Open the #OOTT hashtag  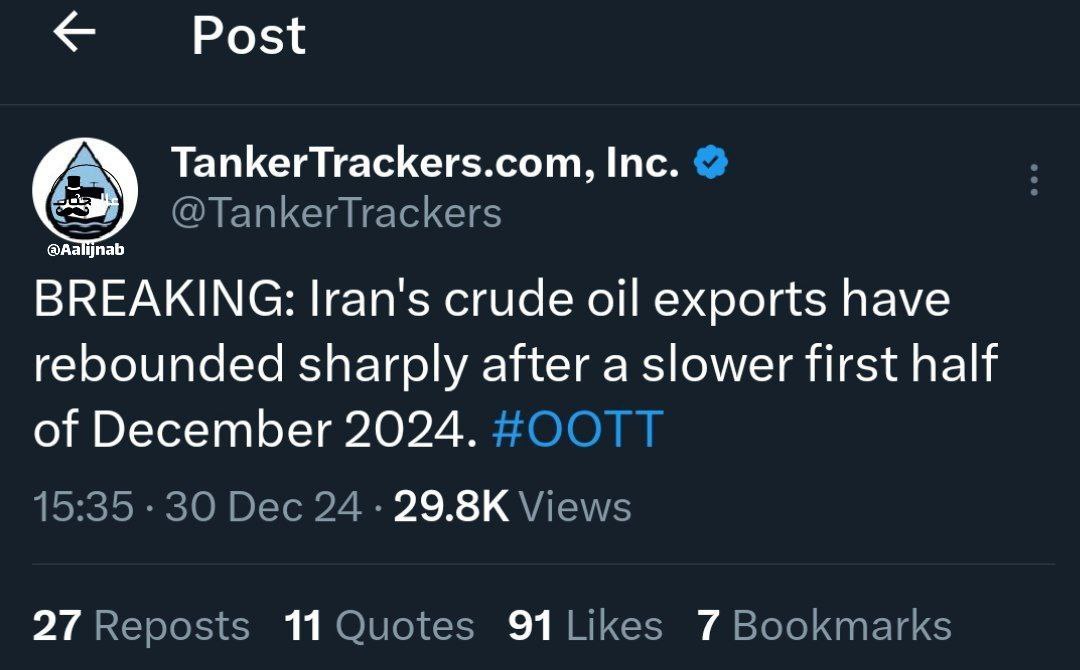578,429
